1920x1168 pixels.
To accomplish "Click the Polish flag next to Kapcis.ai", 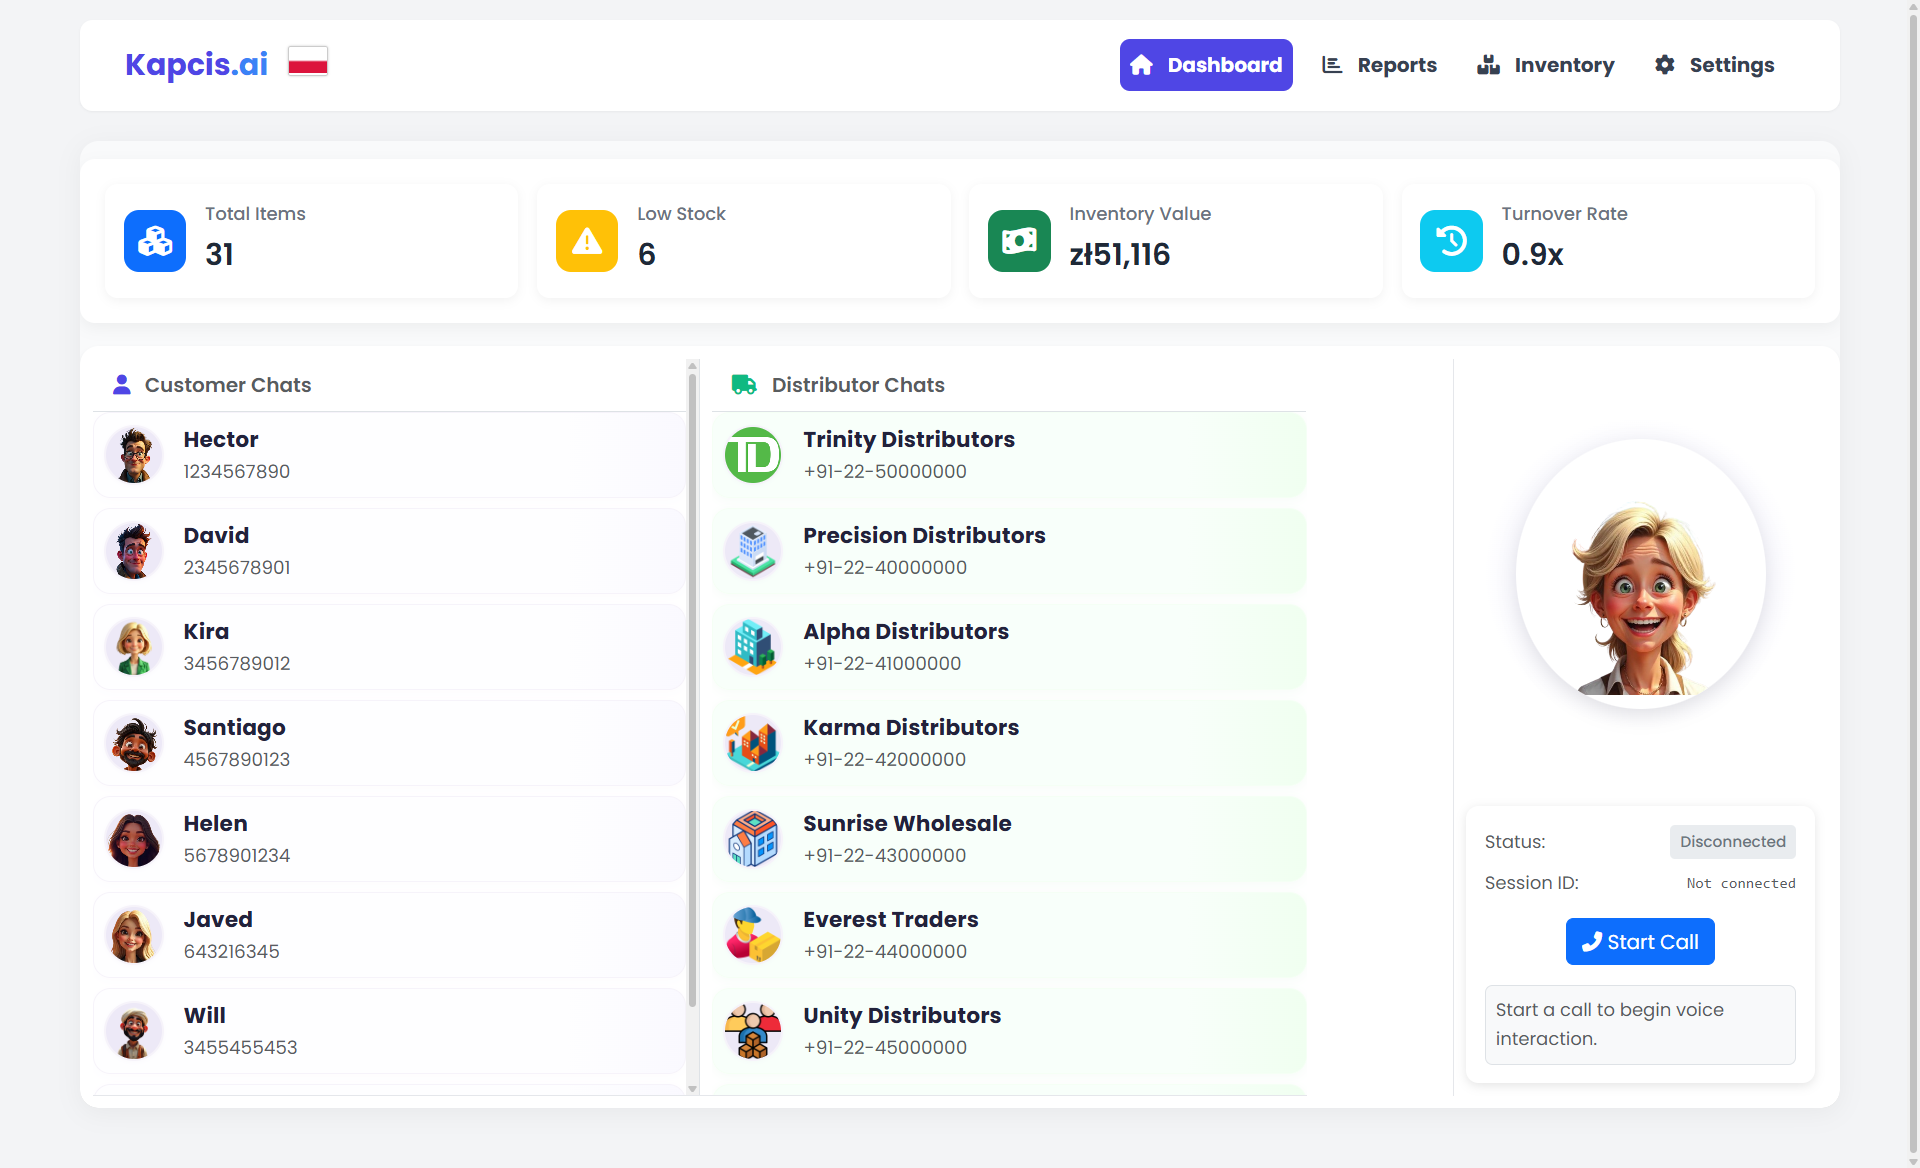I will 307,61.
